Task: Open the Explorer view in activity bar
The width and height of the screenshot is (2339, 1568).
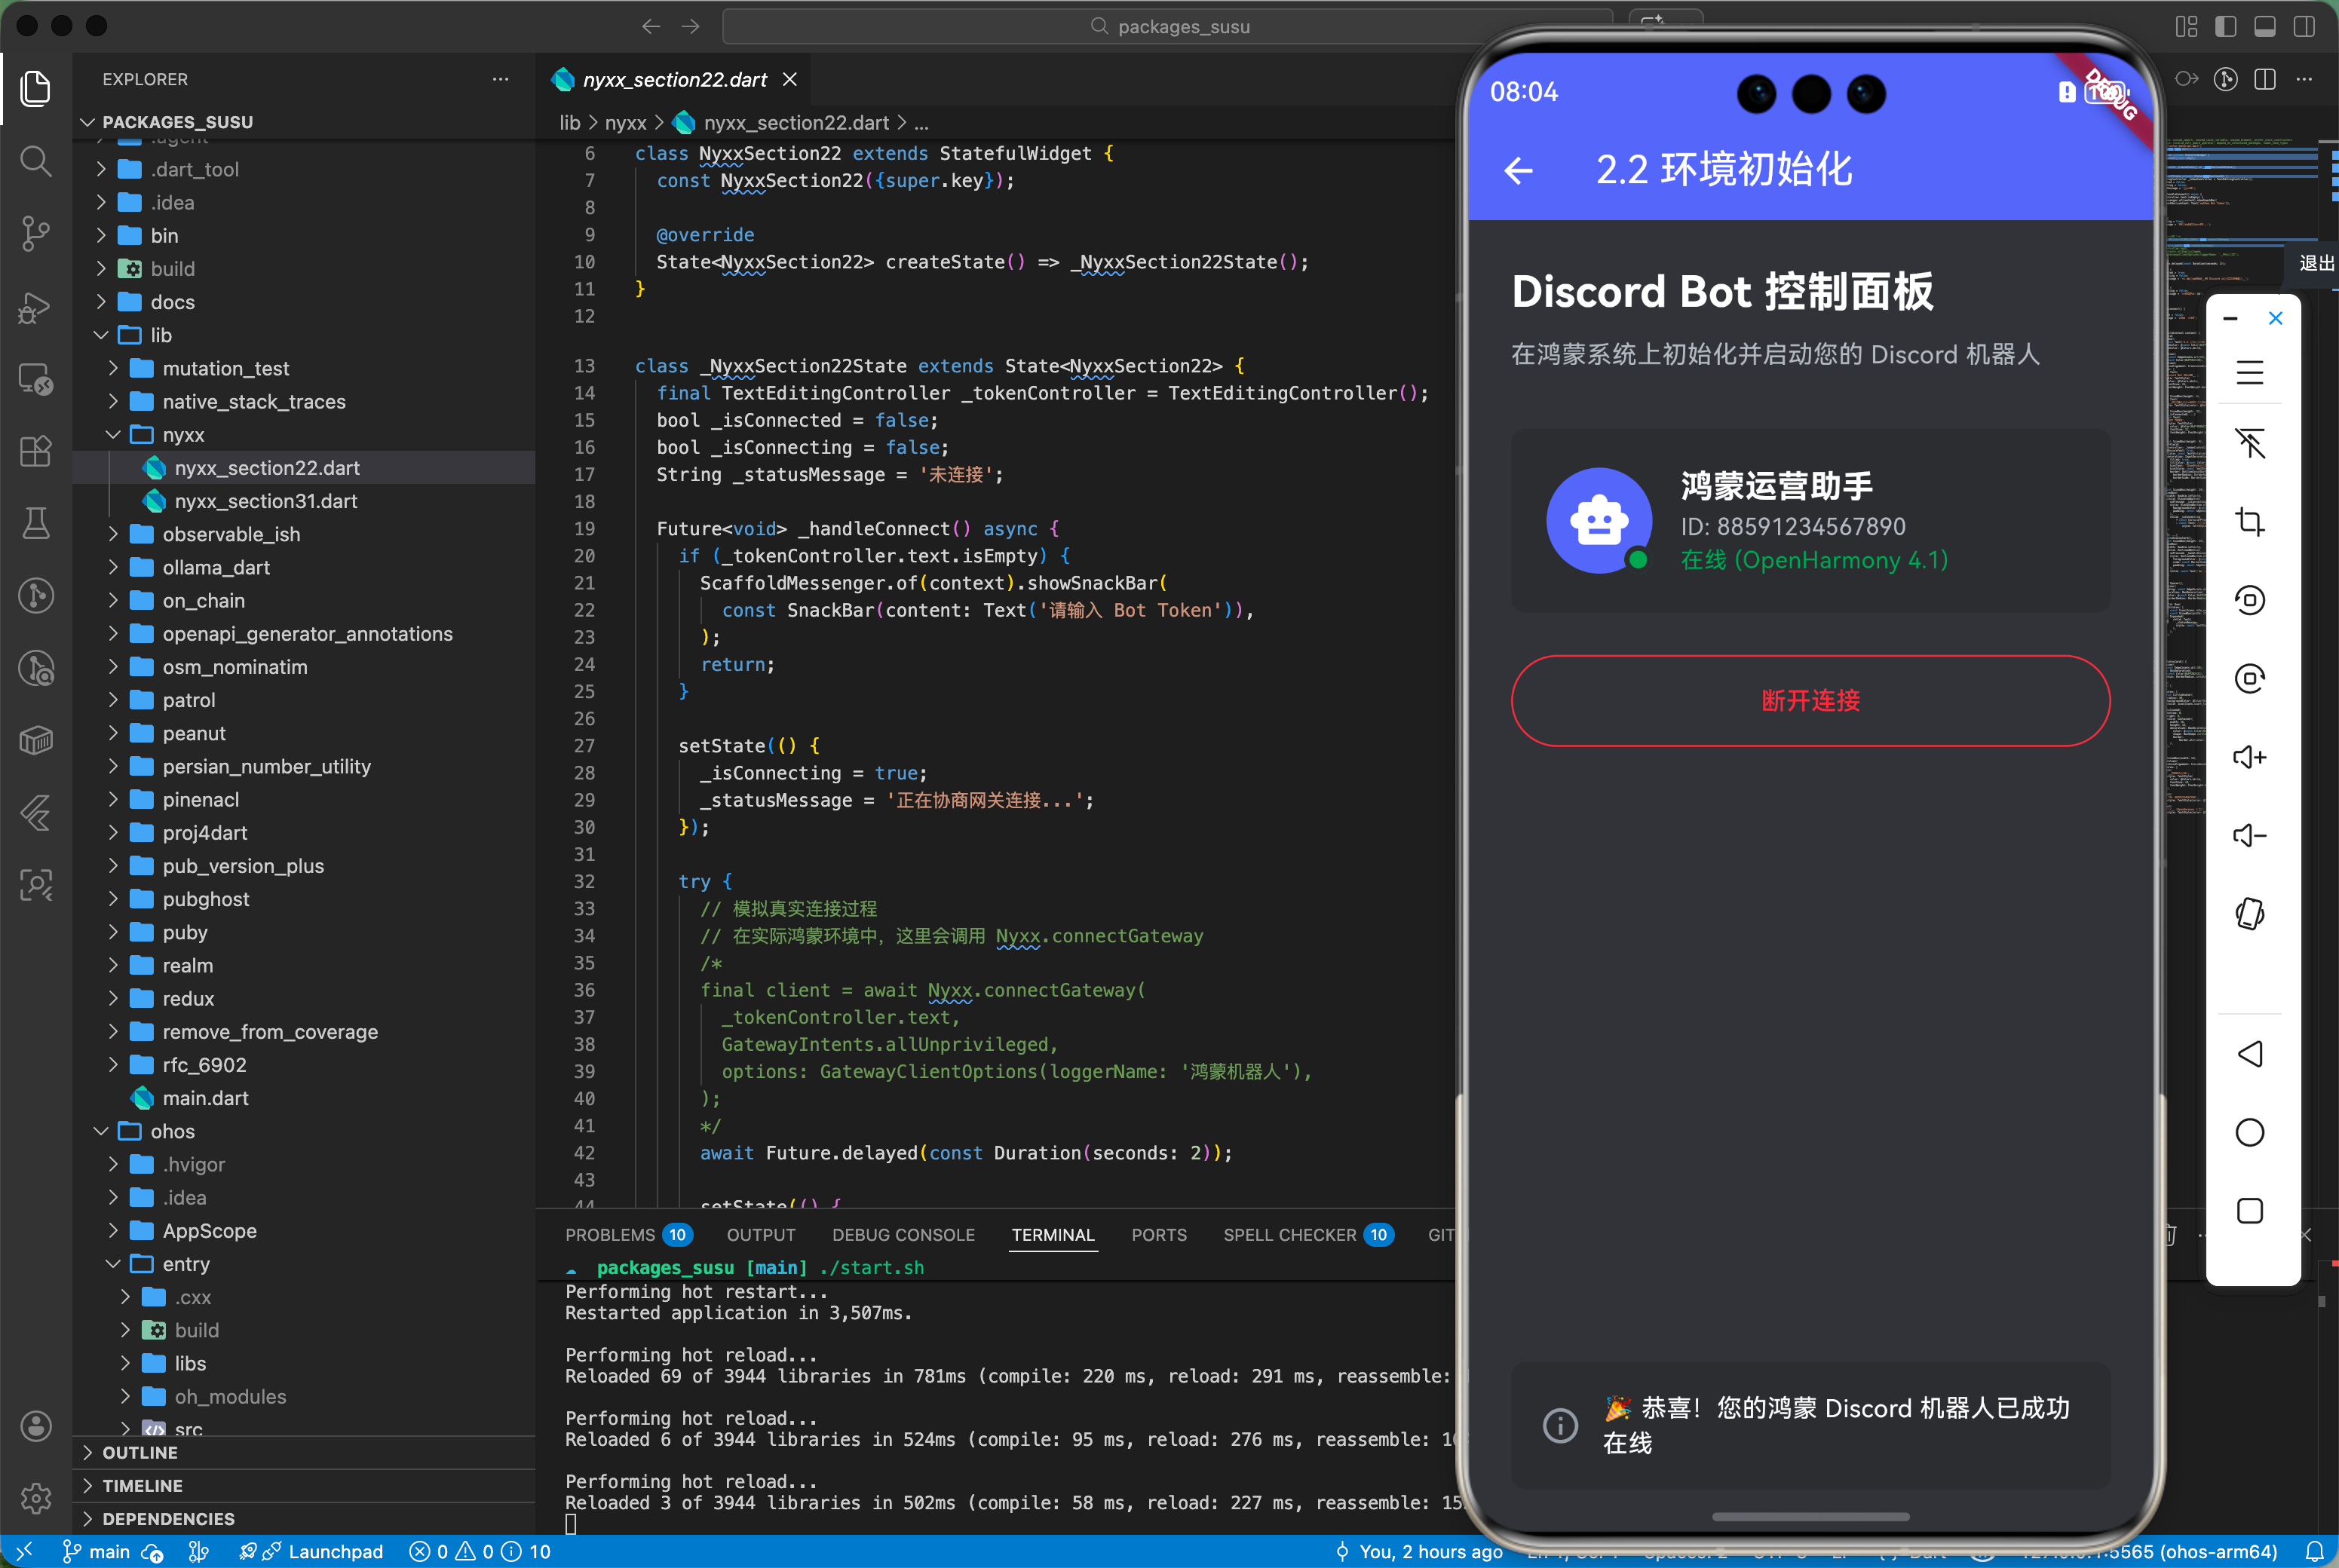Action: [x=36, y=88]
